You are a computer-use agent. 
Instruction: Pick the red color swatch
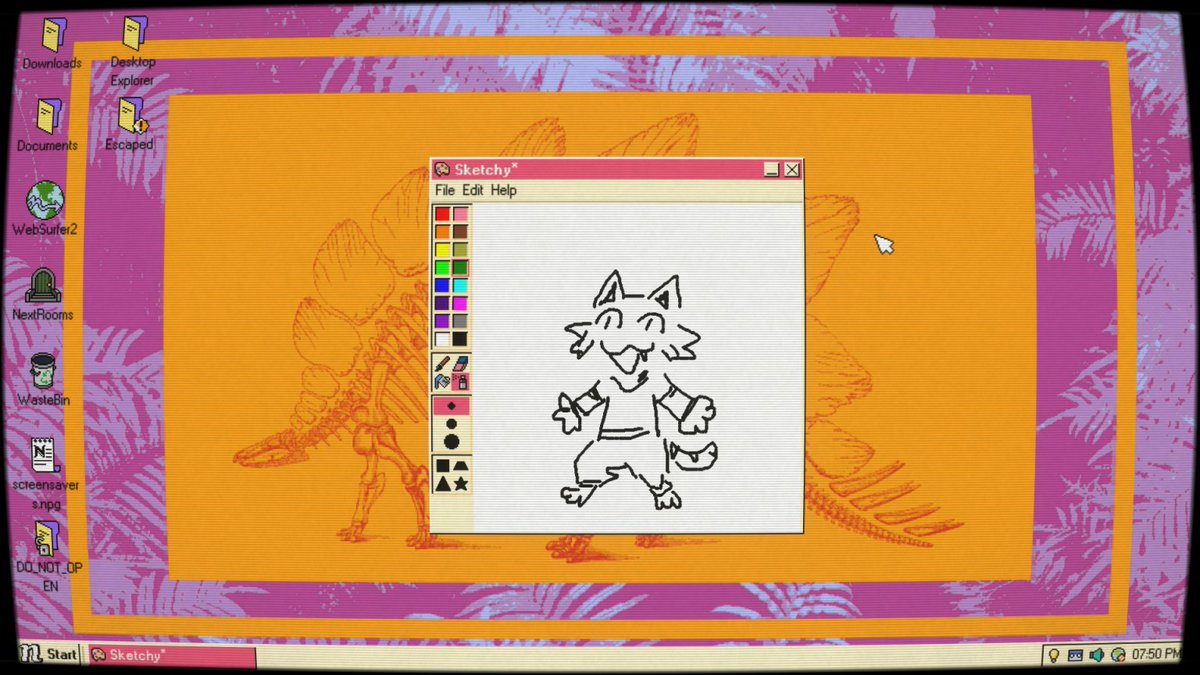(x=442, y=214)
